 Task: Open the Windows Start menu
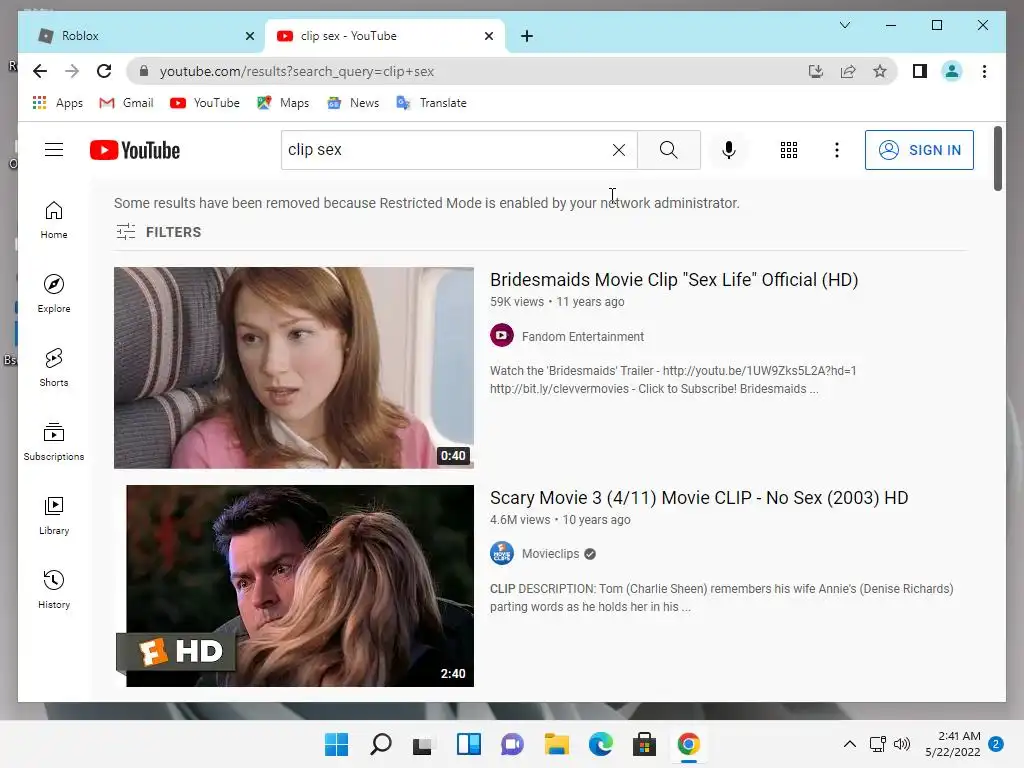pos(336,744)
